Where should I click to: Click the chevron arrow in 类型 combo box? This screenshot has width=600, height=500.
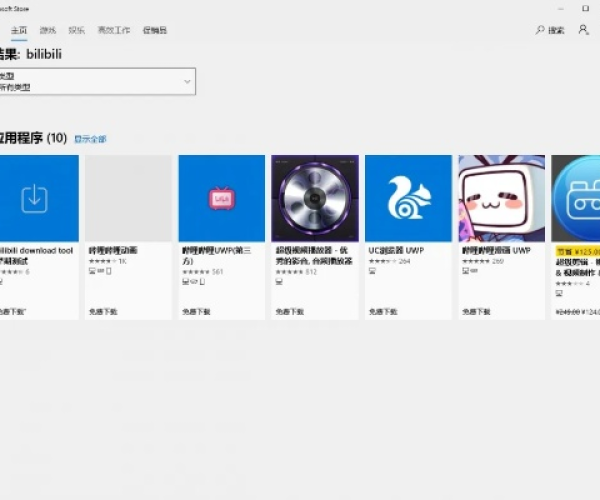(x=187, y=81)
